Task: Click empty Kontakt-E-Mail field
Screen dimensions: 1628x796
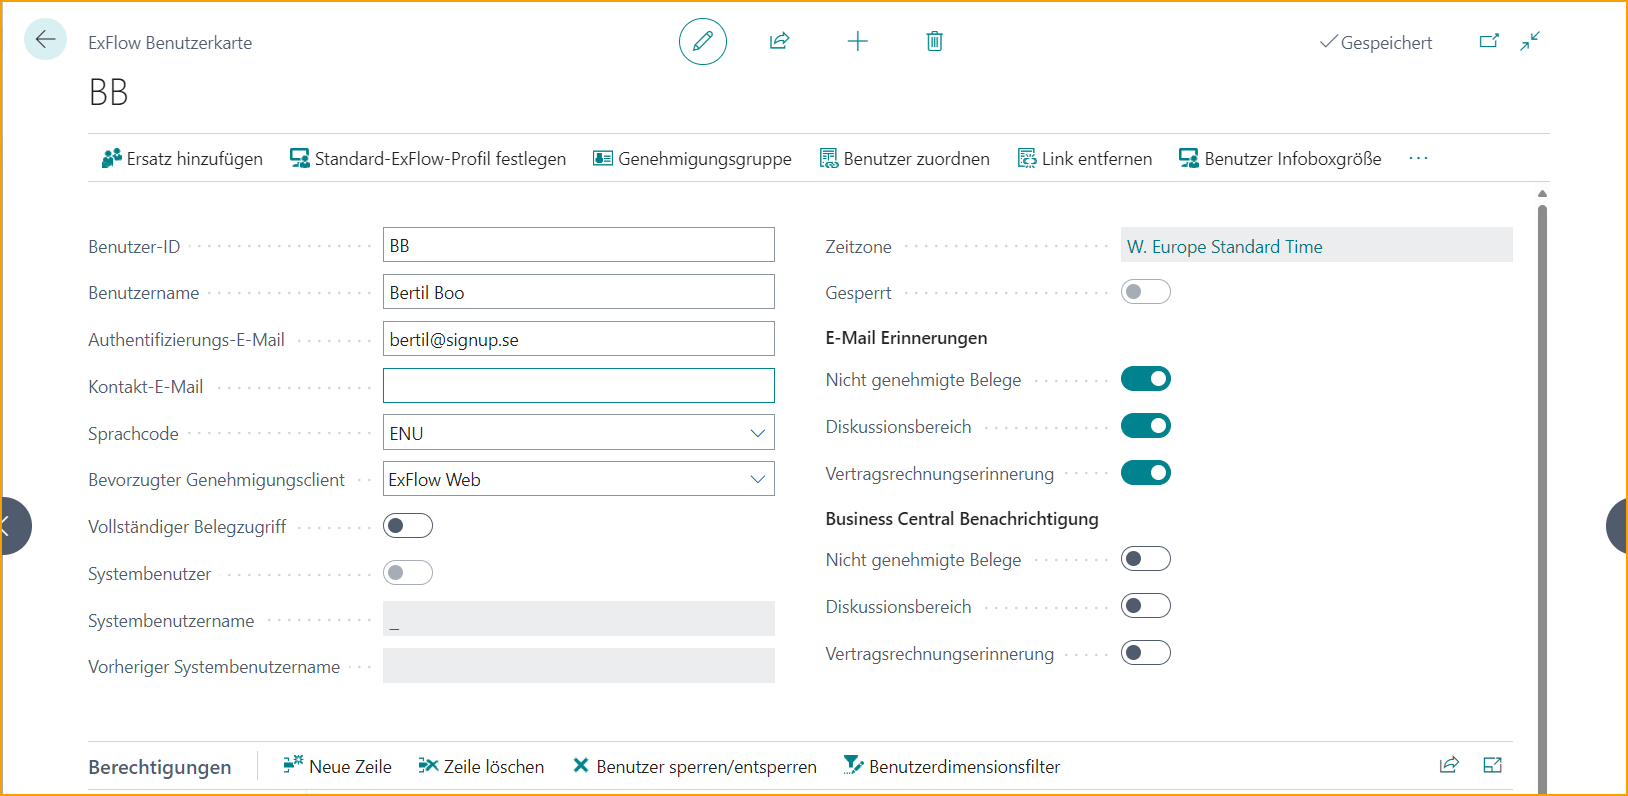Action: pyautogui.click(x=579, y=386)
